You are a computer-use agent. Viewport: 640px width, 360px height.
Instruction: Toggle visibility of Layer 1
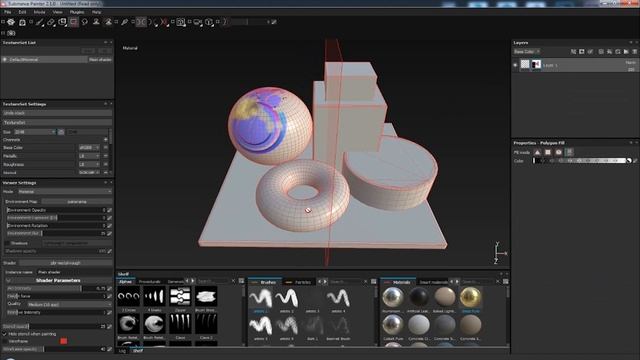(516, 65)
